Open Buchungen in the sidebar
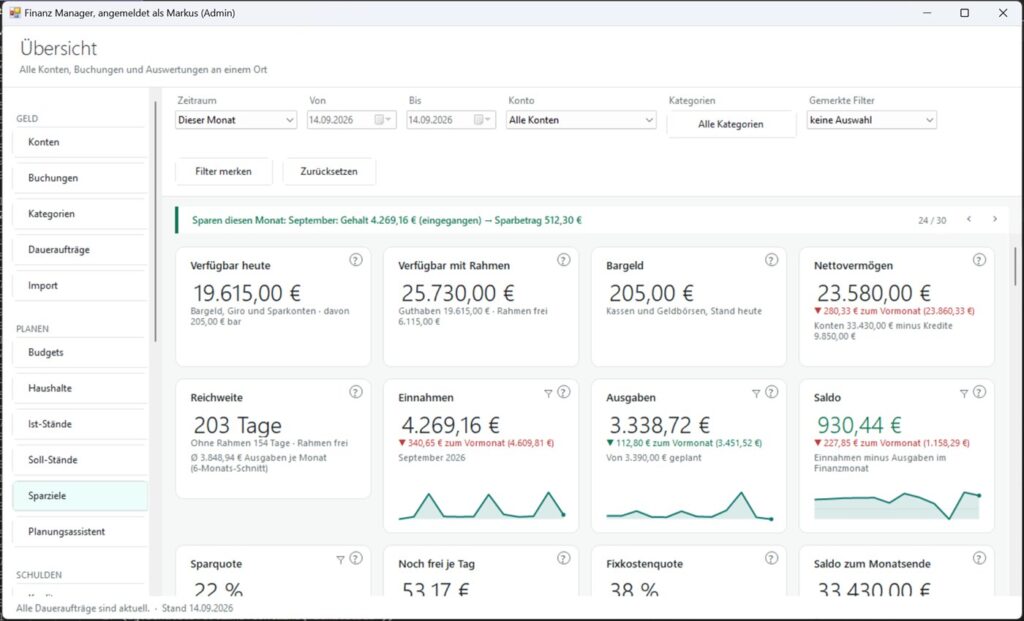 click(x=80, y=178)
